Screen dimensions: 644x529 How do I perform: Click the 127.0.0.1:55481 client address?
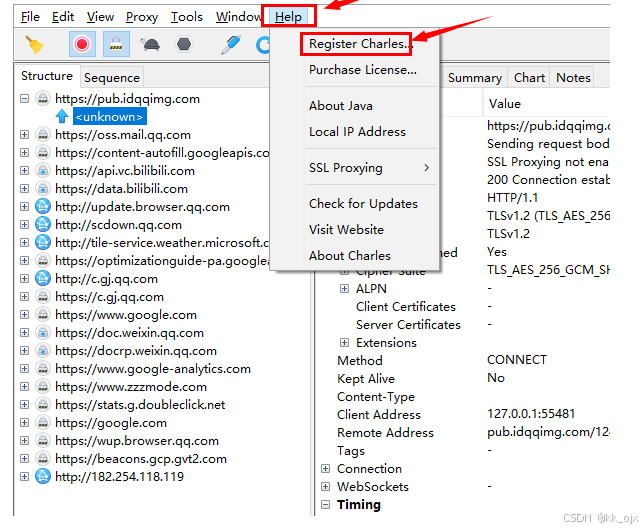pyautogui.click(x=531, y=414)
